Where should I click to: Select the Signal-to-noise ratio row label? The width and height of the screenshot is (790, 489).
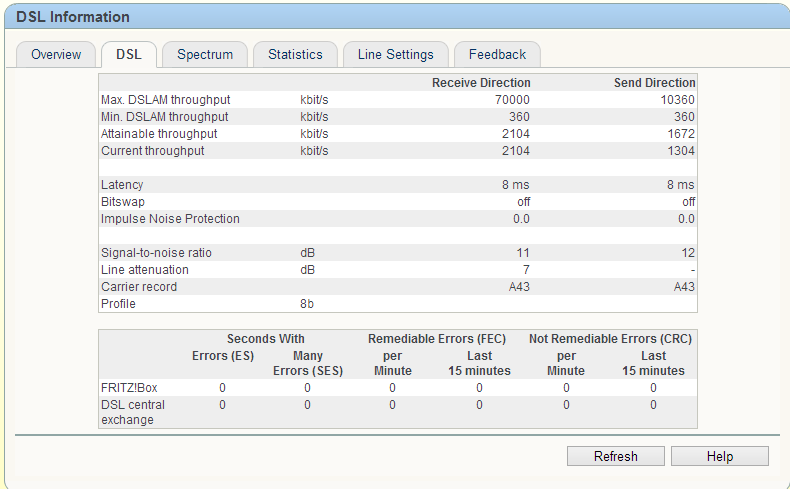pyautogui.click(x=156, y=253)
